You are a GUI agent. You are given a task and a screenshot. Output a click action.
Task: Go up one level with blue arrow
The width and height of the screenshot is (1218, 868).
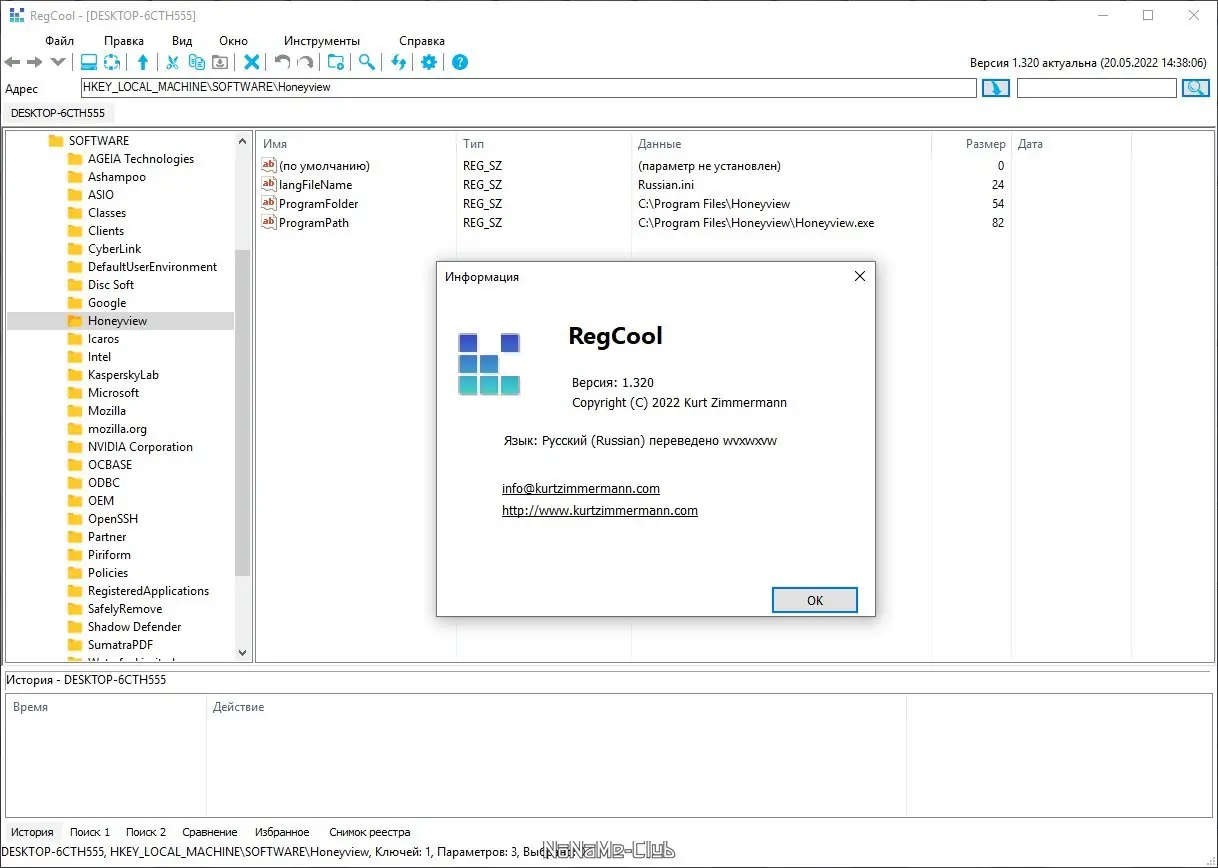pyautogui.click(x=143, y=62)
